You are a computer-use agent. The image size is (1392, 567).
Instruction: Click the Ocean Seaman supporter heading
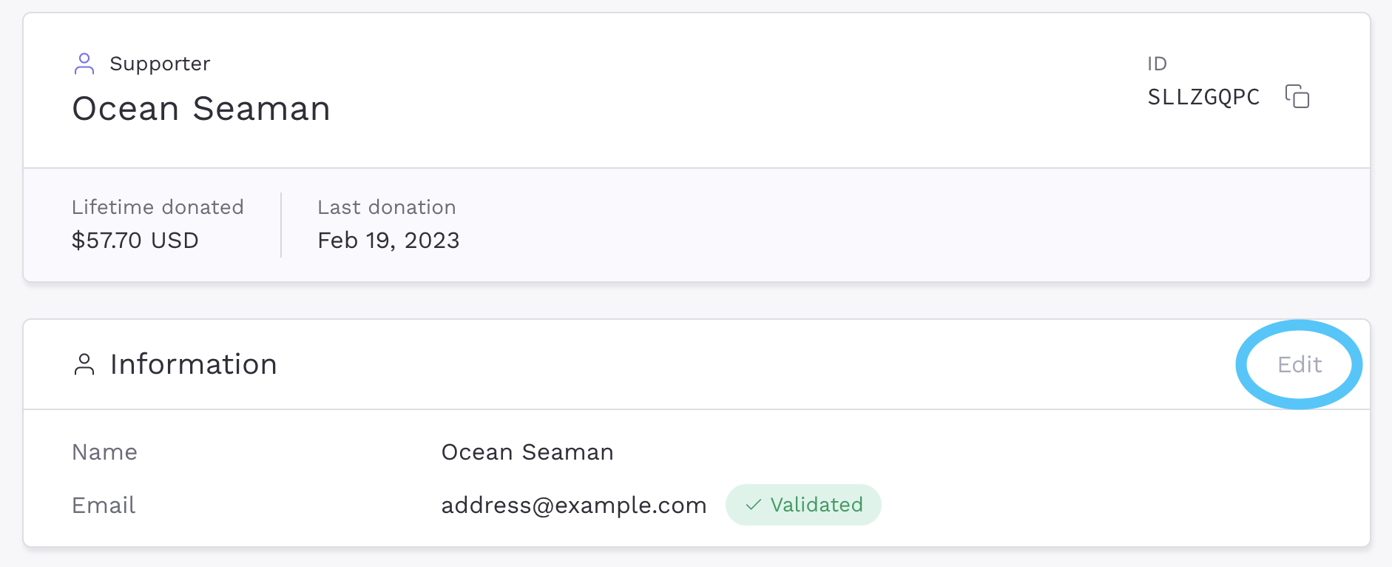click(x=201, y=108)
